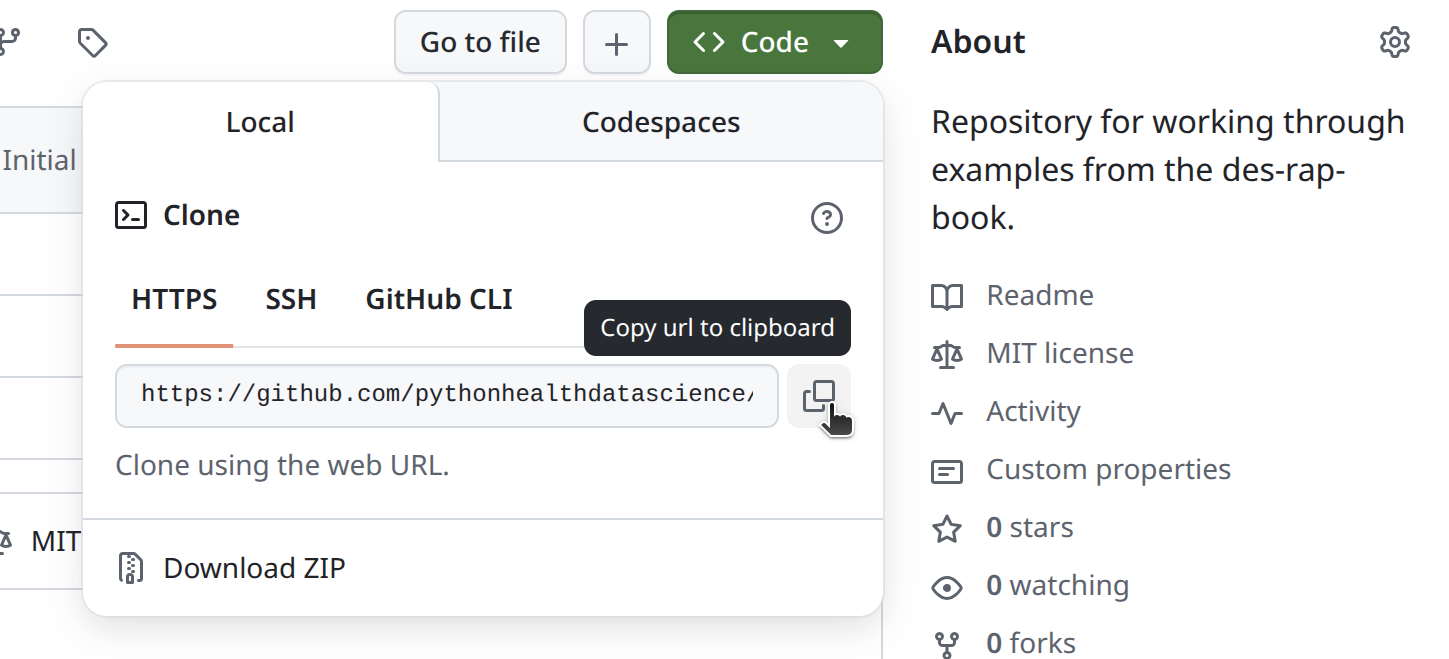Click the Download ZIP link
The width and height of the screenshot is (1449, 659).
(x=254, y=568)
